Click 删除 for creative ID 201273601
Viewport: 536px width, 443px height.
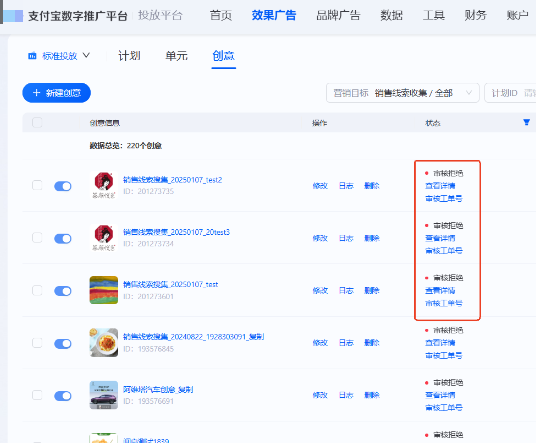[x=372, y=291]
